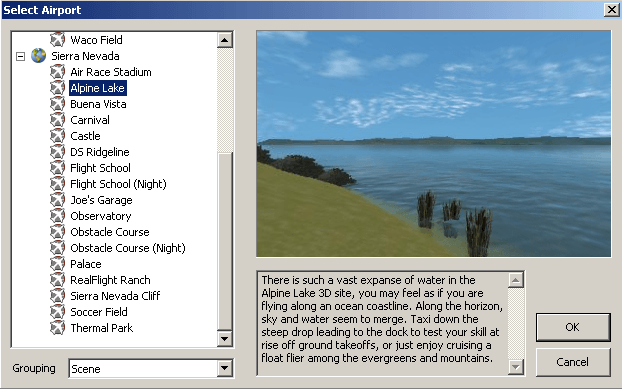Click the description box scroll down arrow
Screen dimensions: 622x390
pyautogui.click(x=516, y=367)
